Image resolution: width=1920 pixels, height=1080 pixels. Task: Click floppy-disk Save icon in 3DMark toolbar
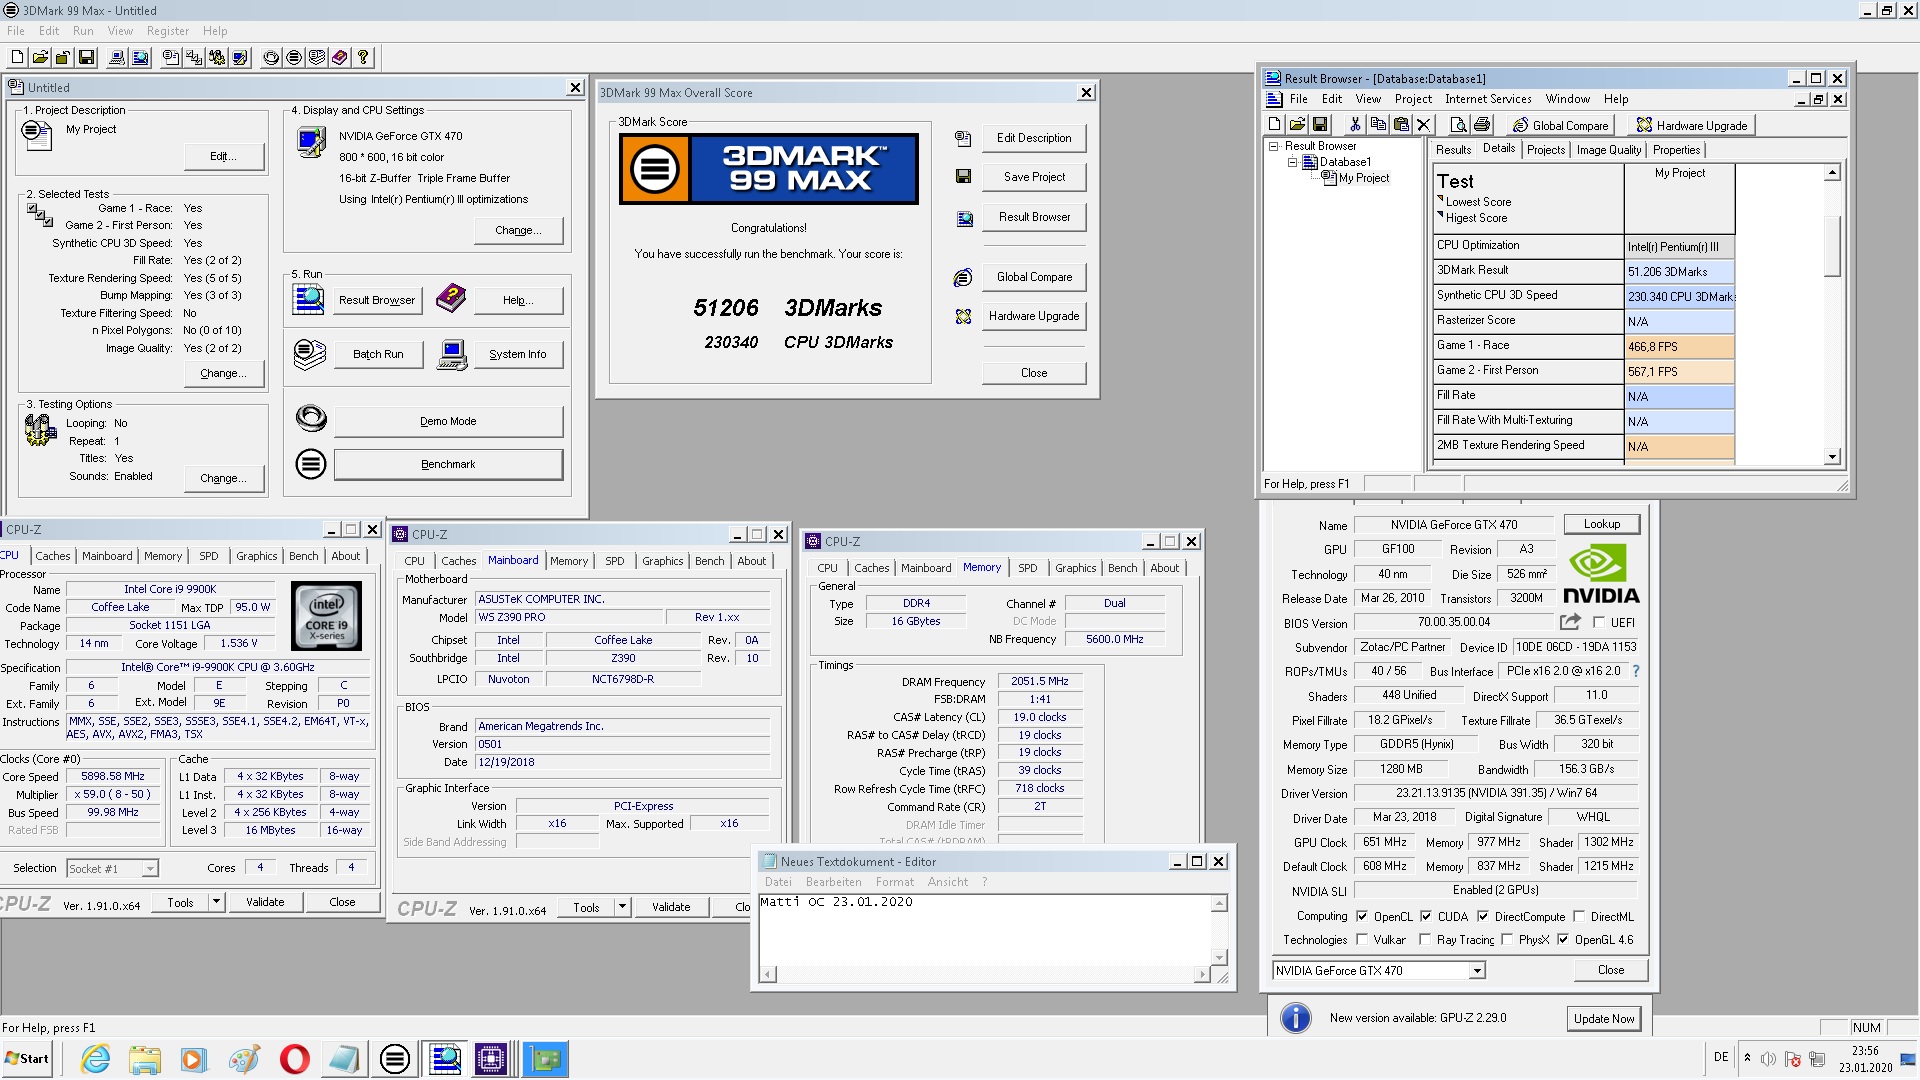pos(86,58)
